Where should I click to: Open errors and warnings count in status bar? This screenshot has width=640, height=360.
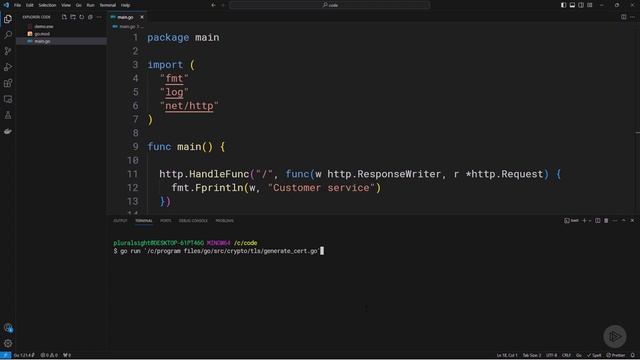click(49, 355)
